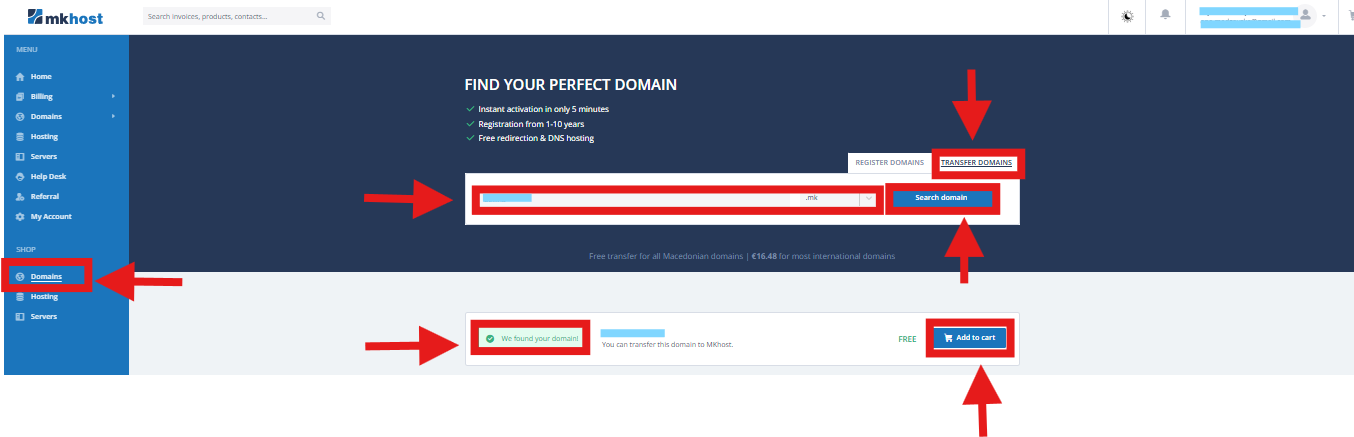Click 'You can transfer this domain to MKhost' text
Screen dimensions: 1354x437
[667, 345]
